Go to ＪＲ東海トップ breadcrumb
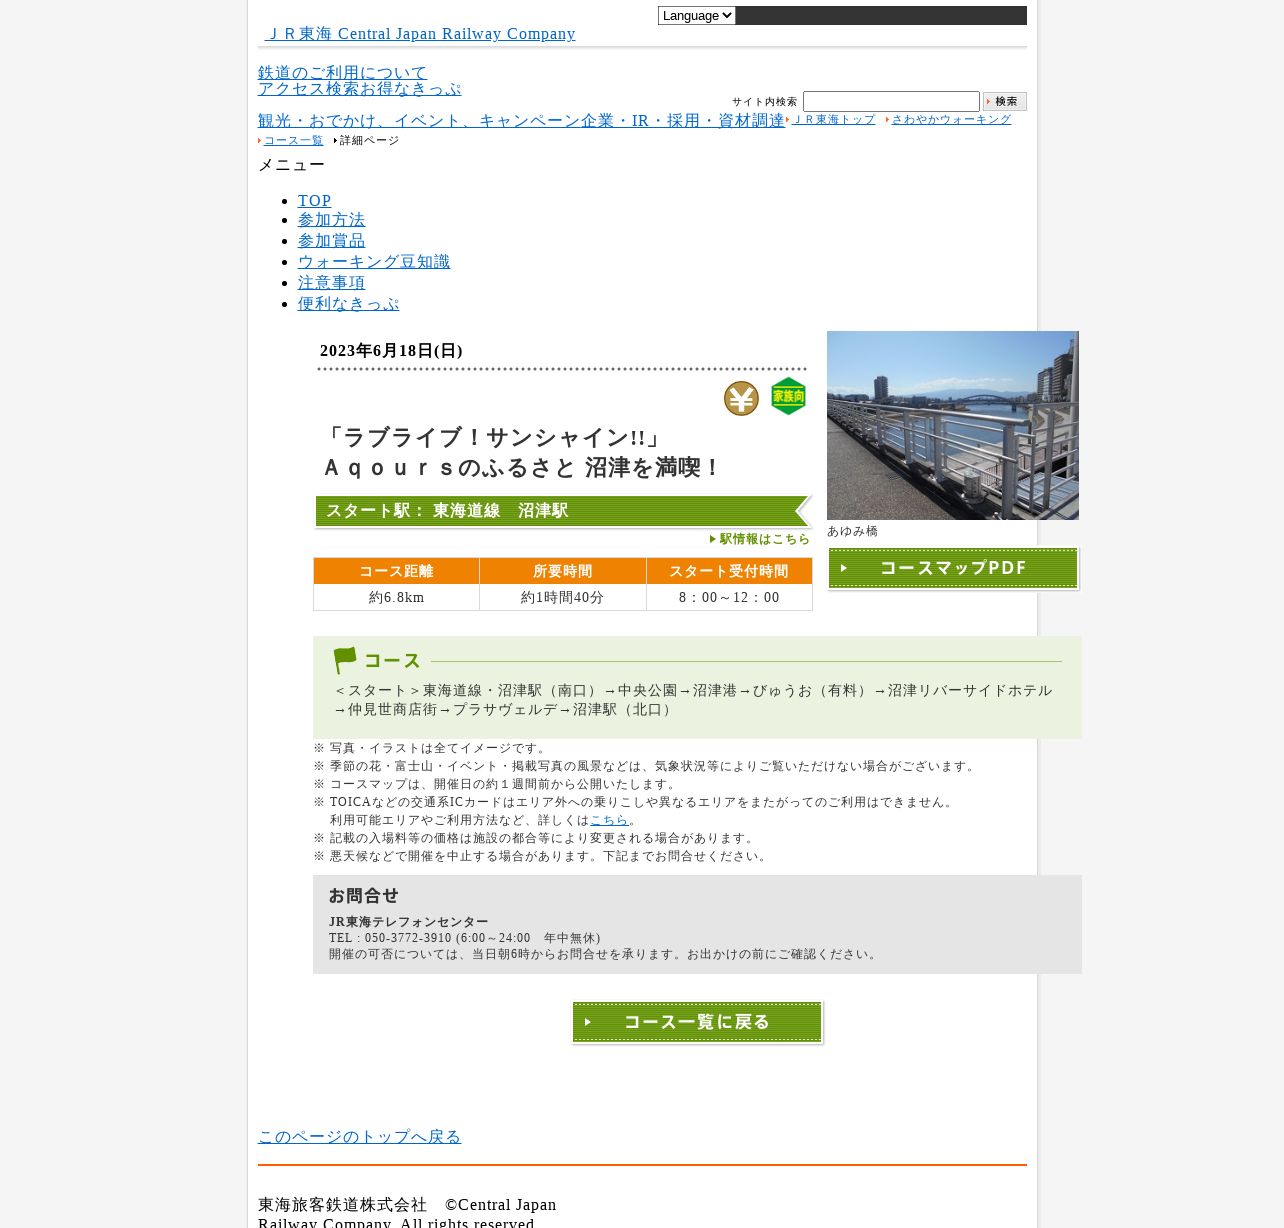Viewport: 1284px width, 1228px height. tap(833, 120)
